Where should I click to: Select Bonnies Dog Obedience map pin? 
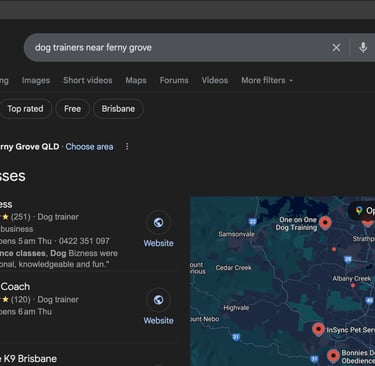point(333,356)
